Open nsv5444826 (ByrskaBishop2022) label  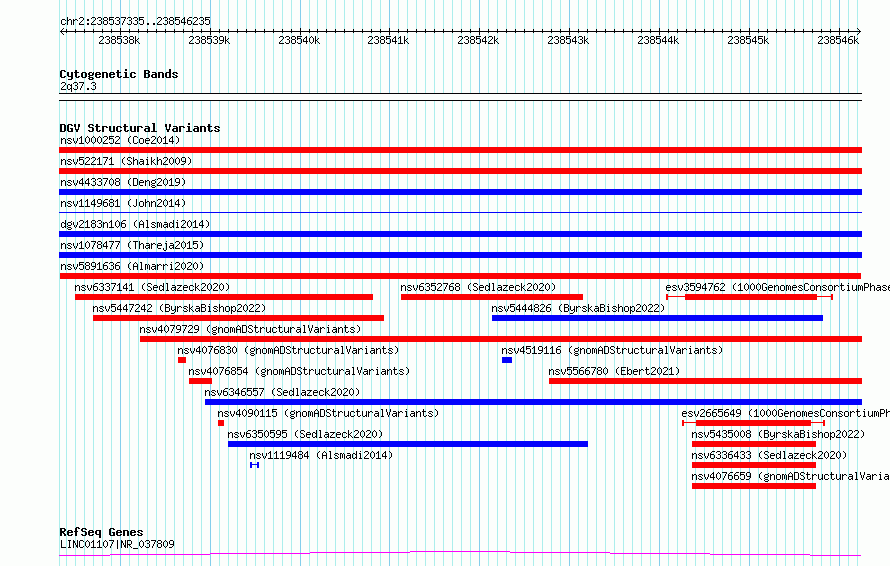coord(578,308)
